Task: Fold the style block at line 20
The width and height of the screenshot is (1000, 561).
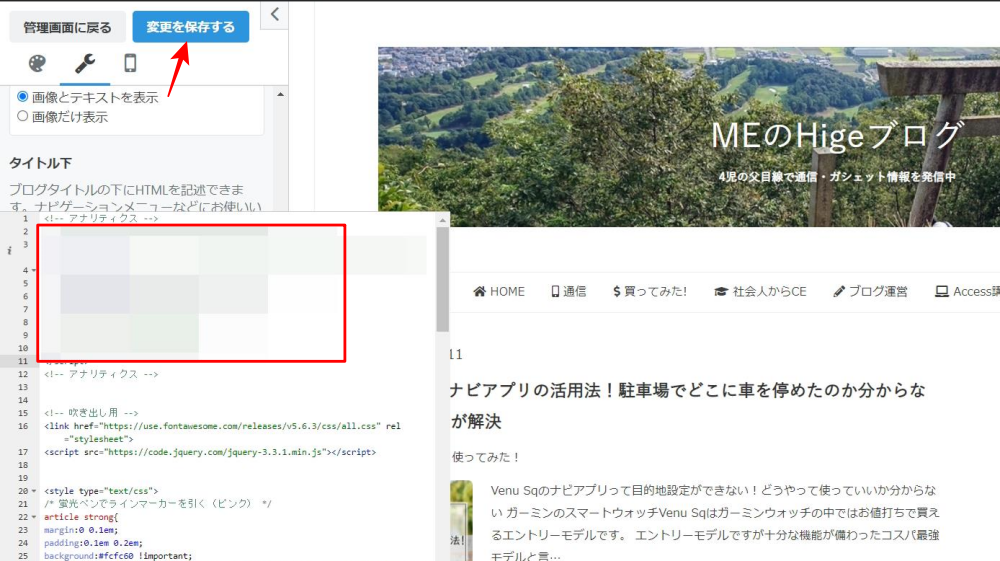Action: point(34,491)
